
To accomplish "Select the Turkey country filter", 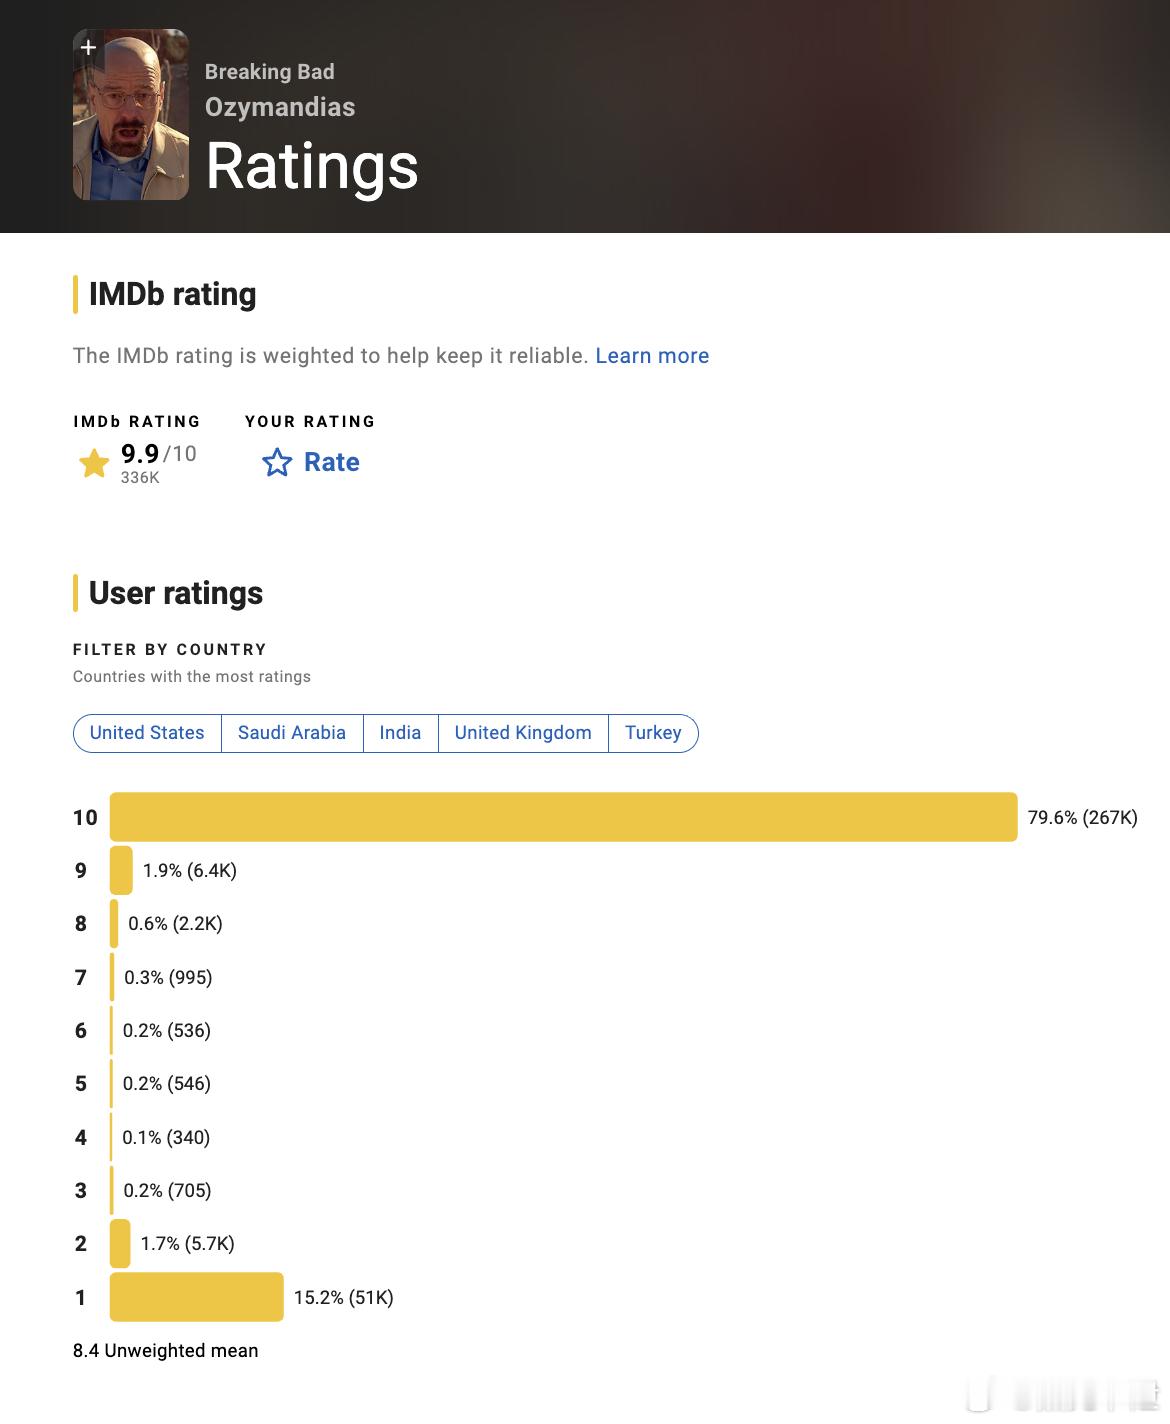I will (x=653, y=733).
